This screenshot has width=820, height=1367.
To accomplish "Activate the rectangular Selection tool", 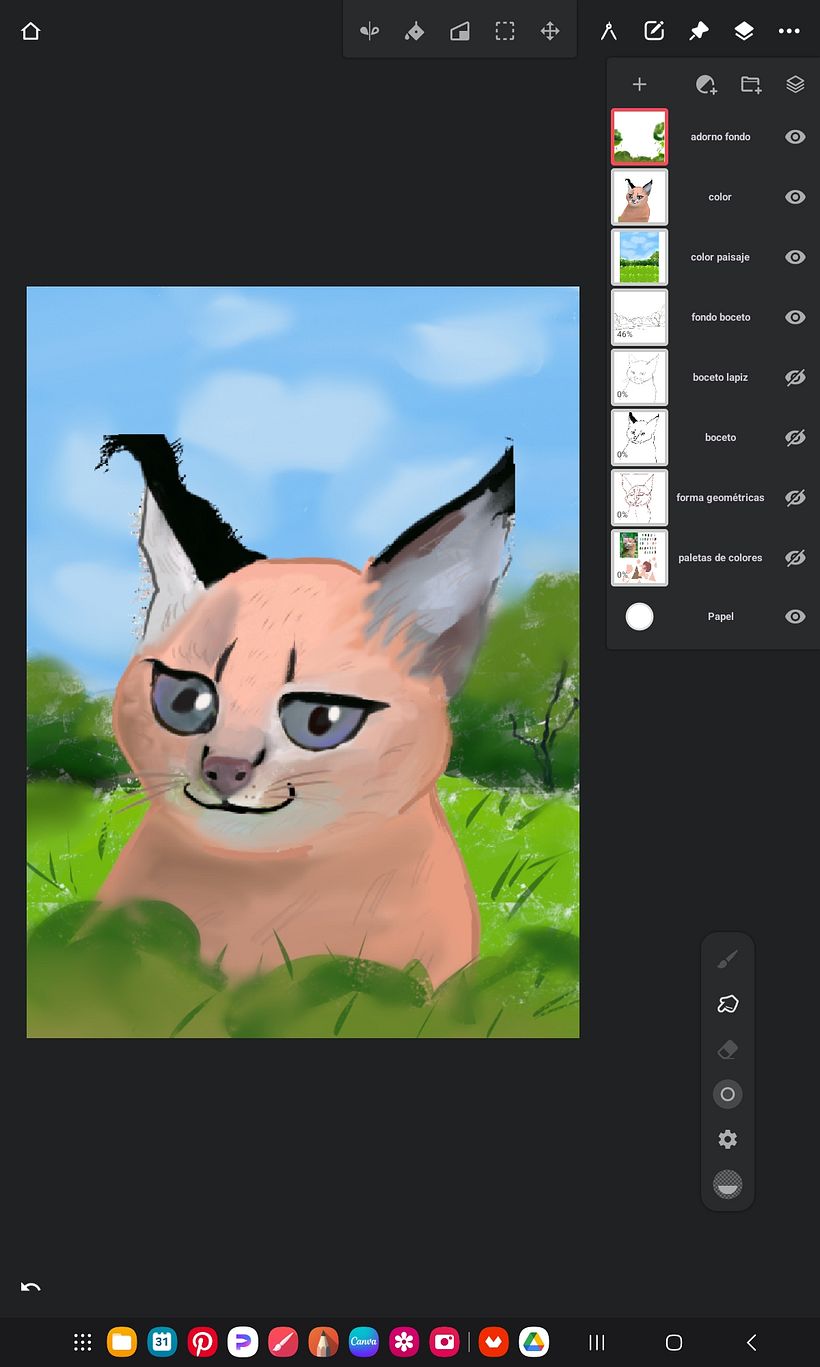I will (x=505, y=31).
